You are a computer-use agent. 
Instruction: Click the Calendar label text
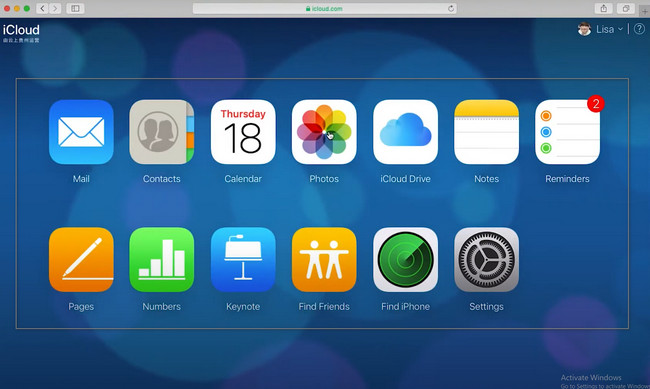pyautogui.click(x=243, y=179)
